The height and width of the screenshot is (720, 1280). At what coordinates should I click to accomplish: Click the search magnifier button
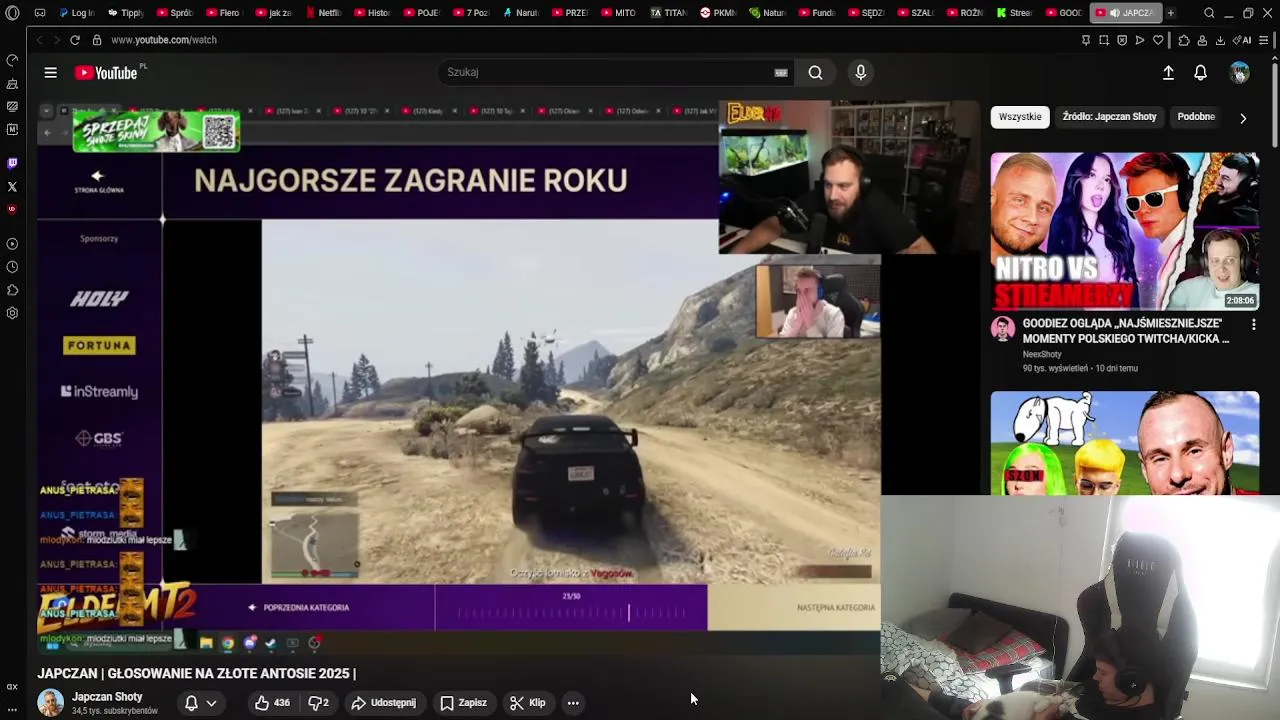[x=815, y=72]
